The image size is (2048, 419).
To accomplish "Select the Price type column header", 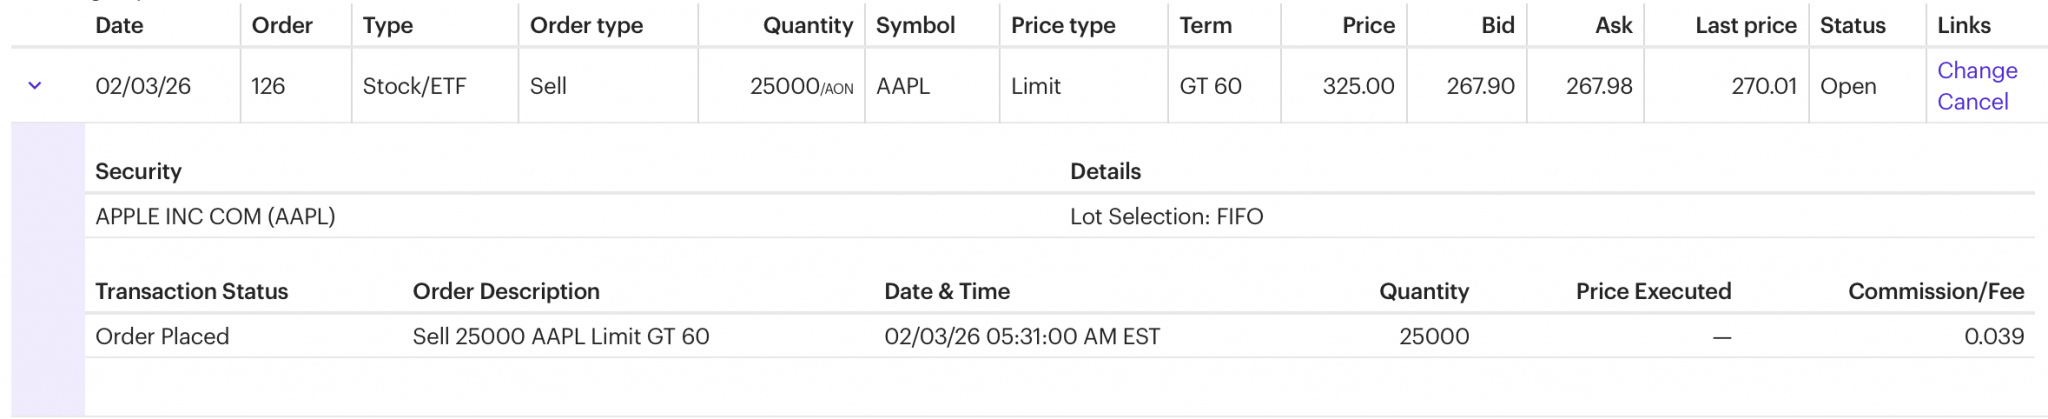I will click(1063, 26).
